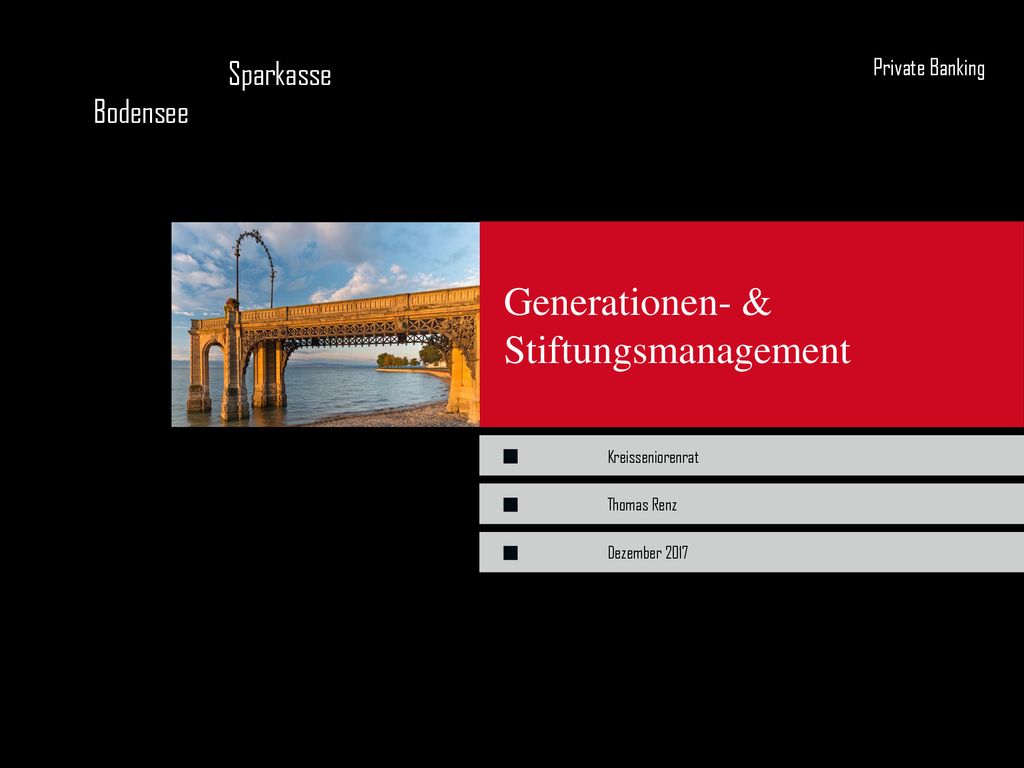The width and height of the screenshot is (1024, 768).
Task: Click the 'Sparkasse' logo text
Action: pyautogui.click(x=280, y=74)
